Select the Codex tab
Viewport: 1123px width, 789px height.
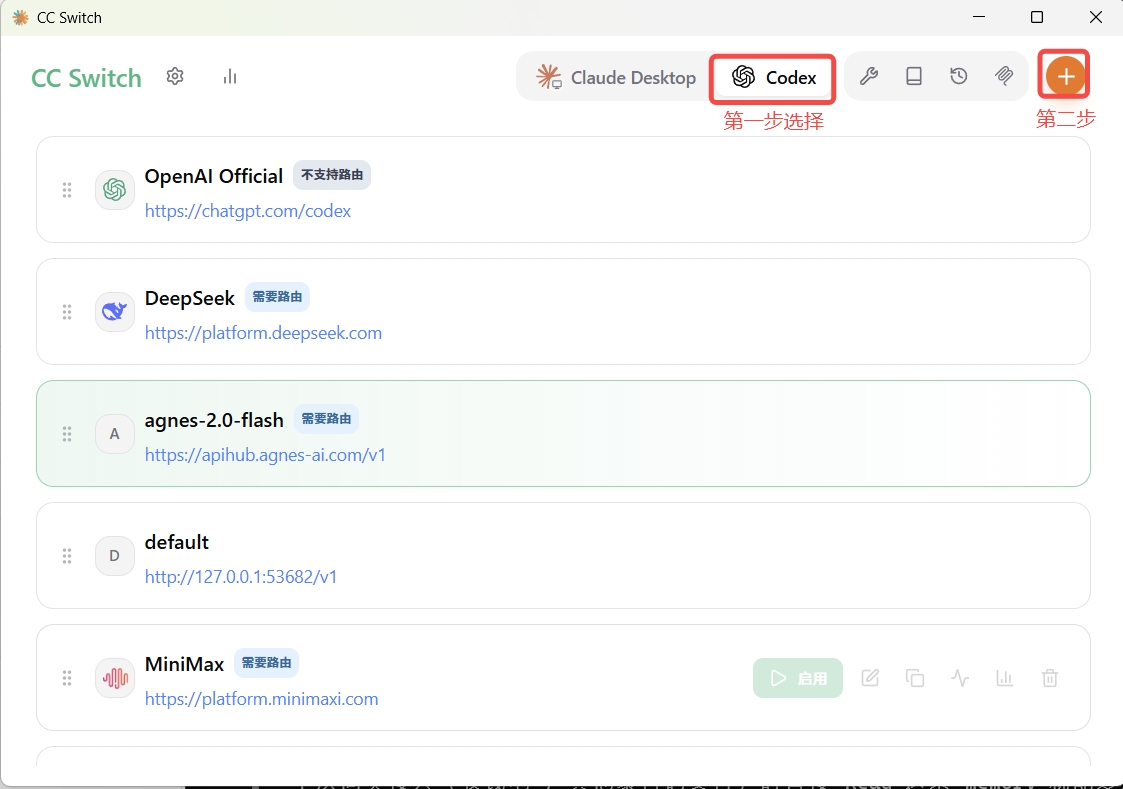[773, 77]
